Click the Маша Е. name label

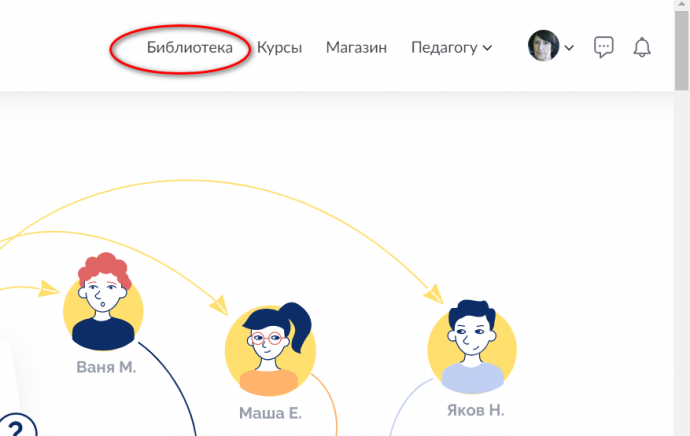click(x=270, y=413)
